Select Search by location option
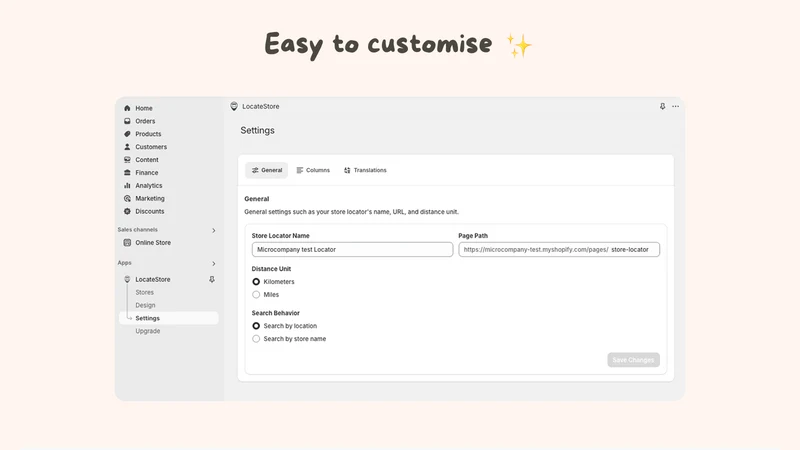The width and height of the screenshot is (800, 450). pos(256,326)
